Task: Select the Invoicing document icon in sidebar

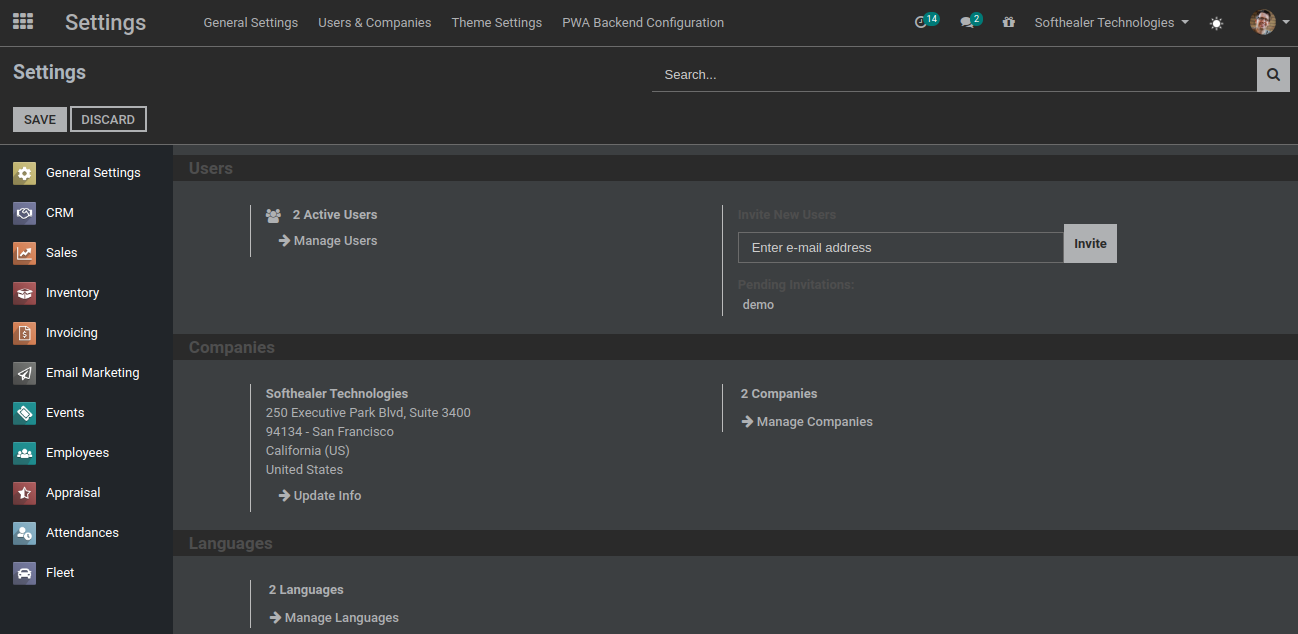Action: click(25, 333)
